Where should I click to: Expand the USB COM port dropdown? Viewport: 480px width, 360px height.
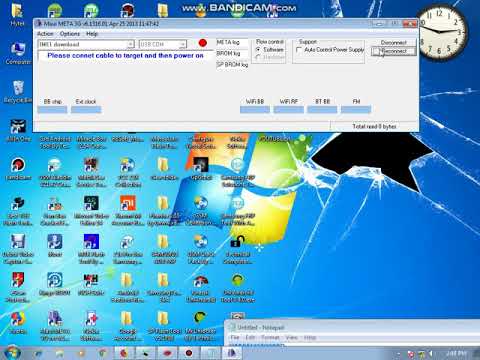182,44
